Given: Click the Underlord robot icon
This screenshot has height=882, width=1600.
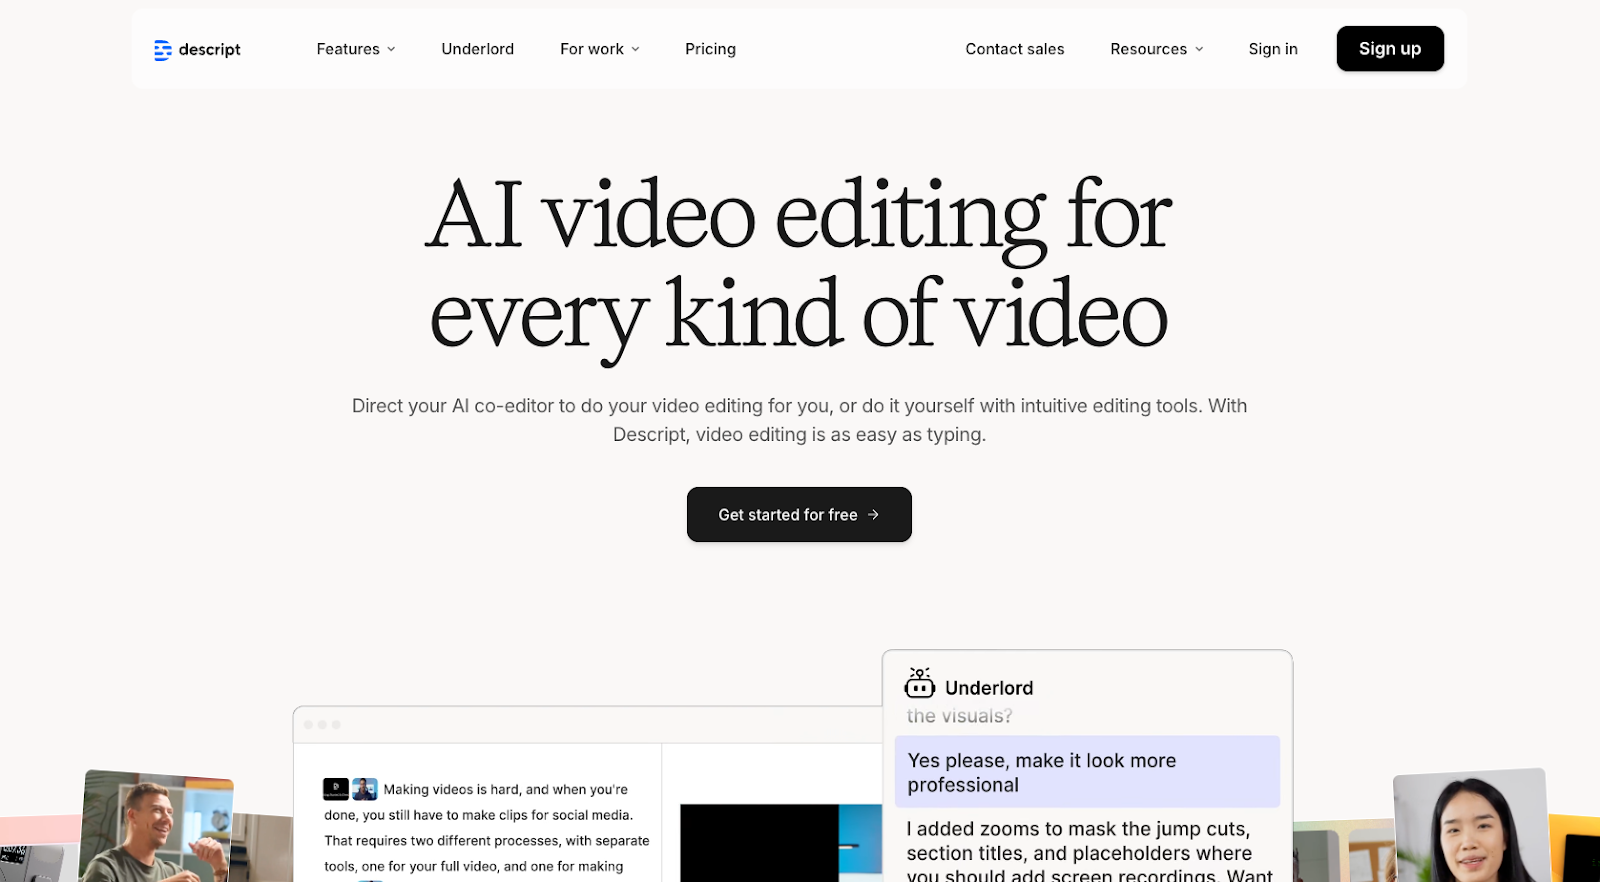Looking at the screenshot, I should point(919,683).
